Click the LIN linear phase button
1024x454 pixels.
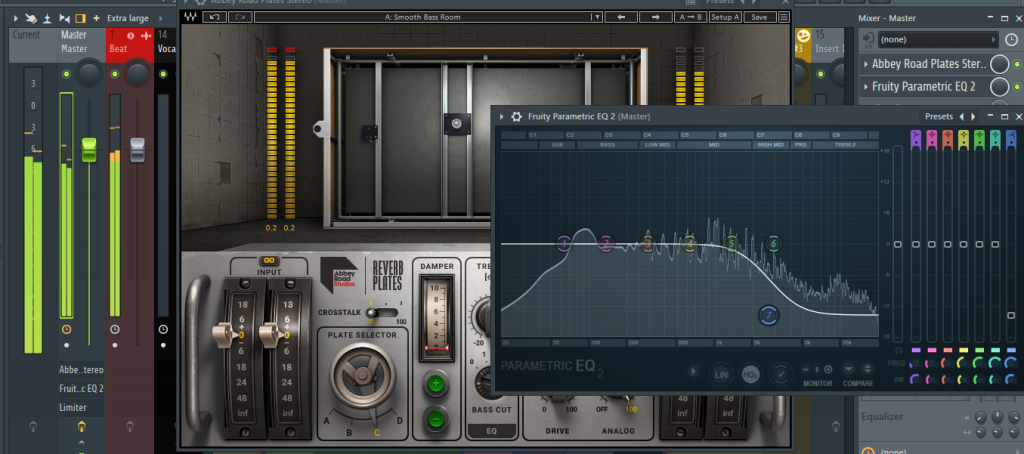pyautogui.click(x=720, y=373)
